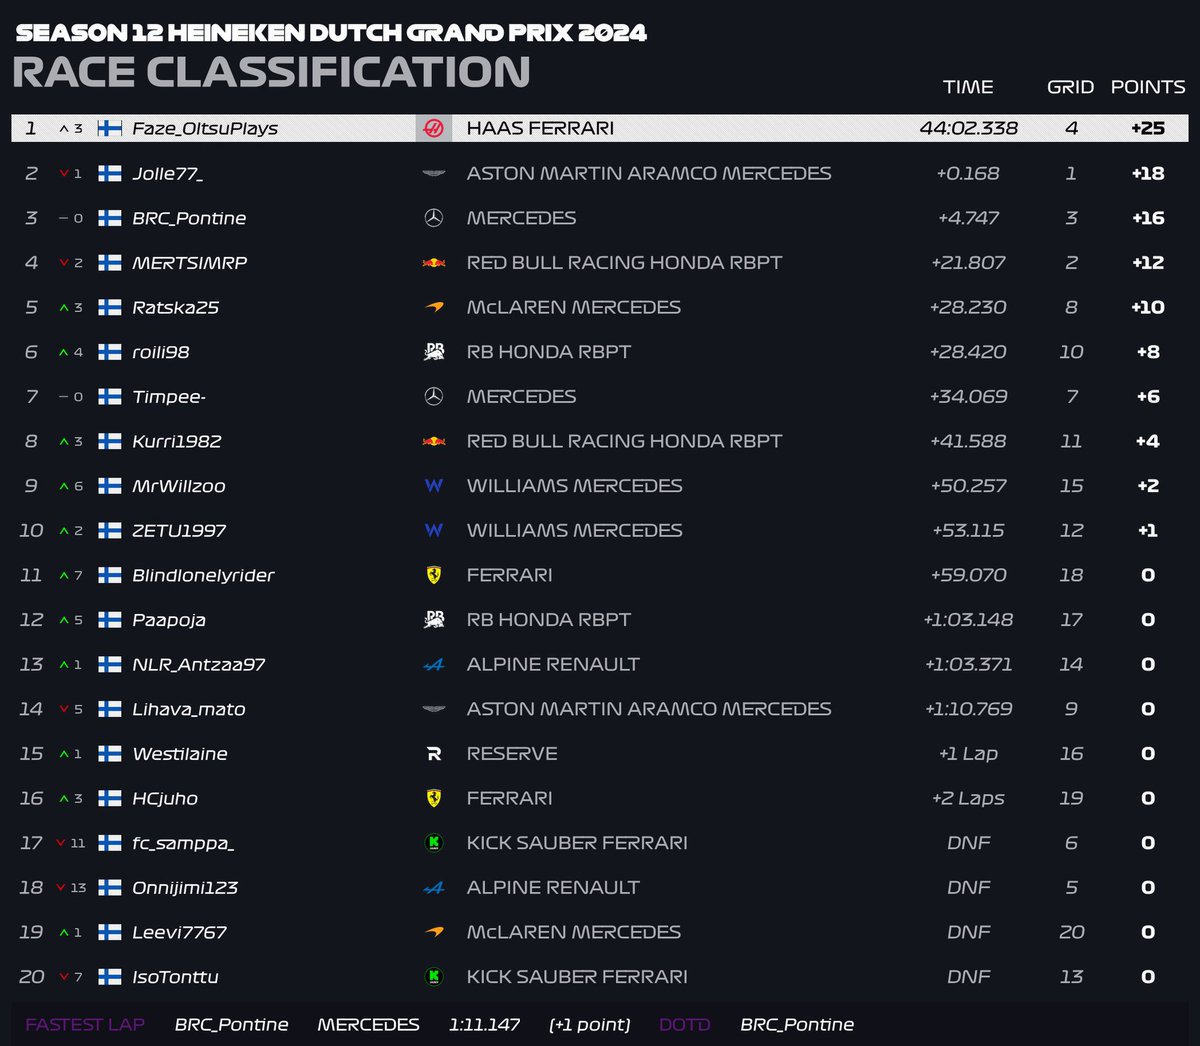Click the DOTD label

point(685,1025)
